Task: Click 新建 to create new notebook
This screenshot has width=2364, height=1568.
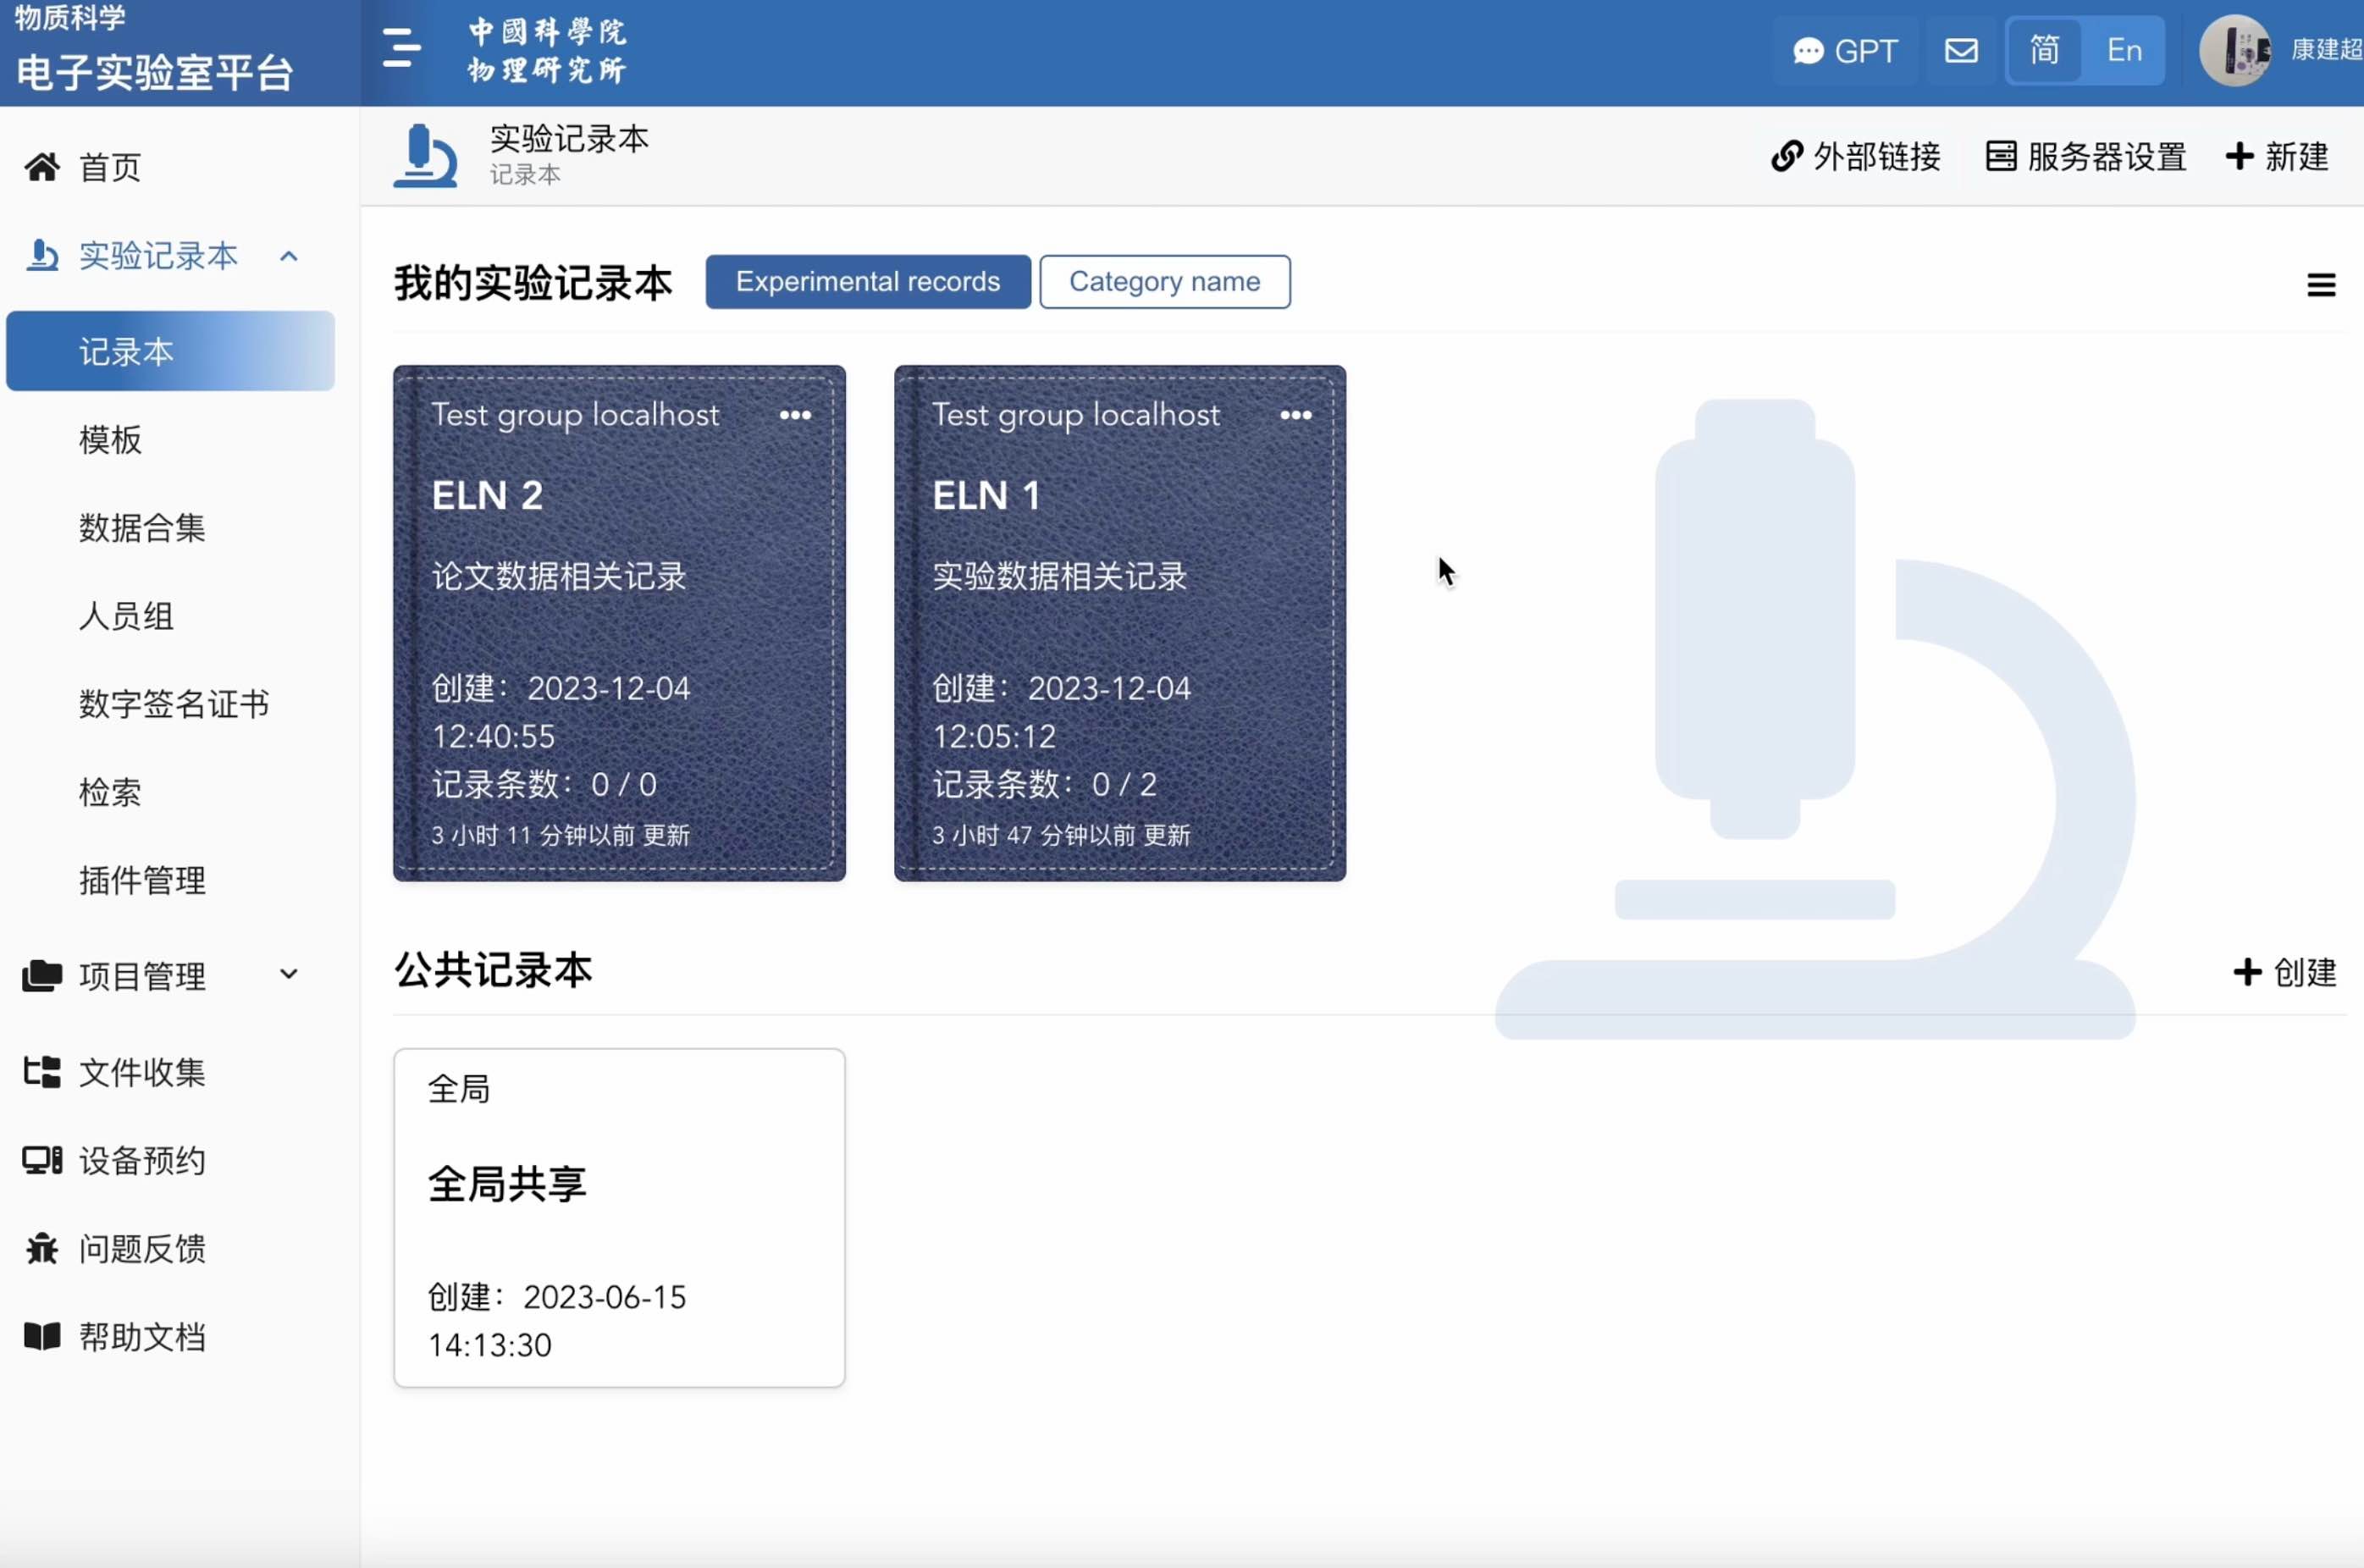Action: 2278,157
